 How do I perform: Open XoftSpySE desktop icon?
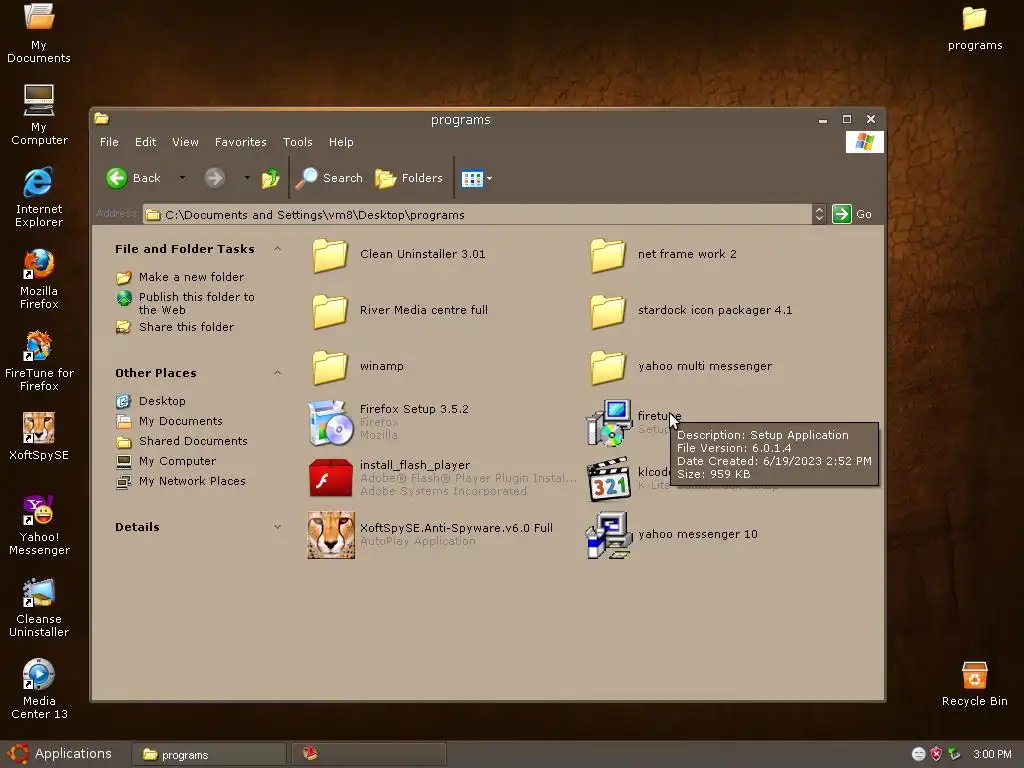point(39,436)
